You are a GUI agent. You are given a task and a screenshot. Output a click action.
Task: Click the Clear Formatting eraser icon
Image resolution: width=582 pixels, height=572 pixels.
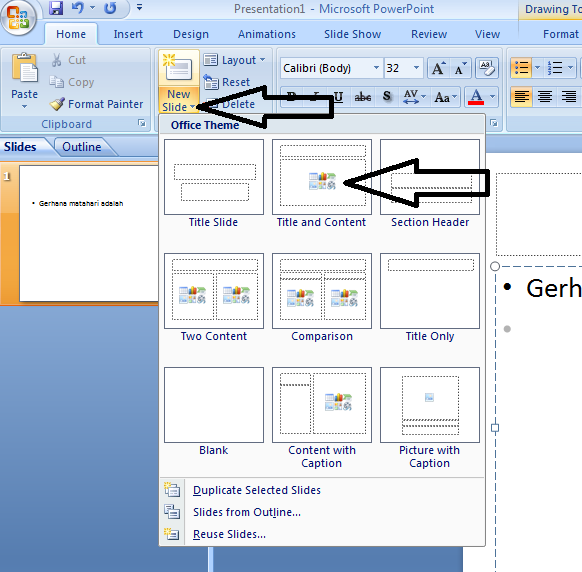point(486,68)
